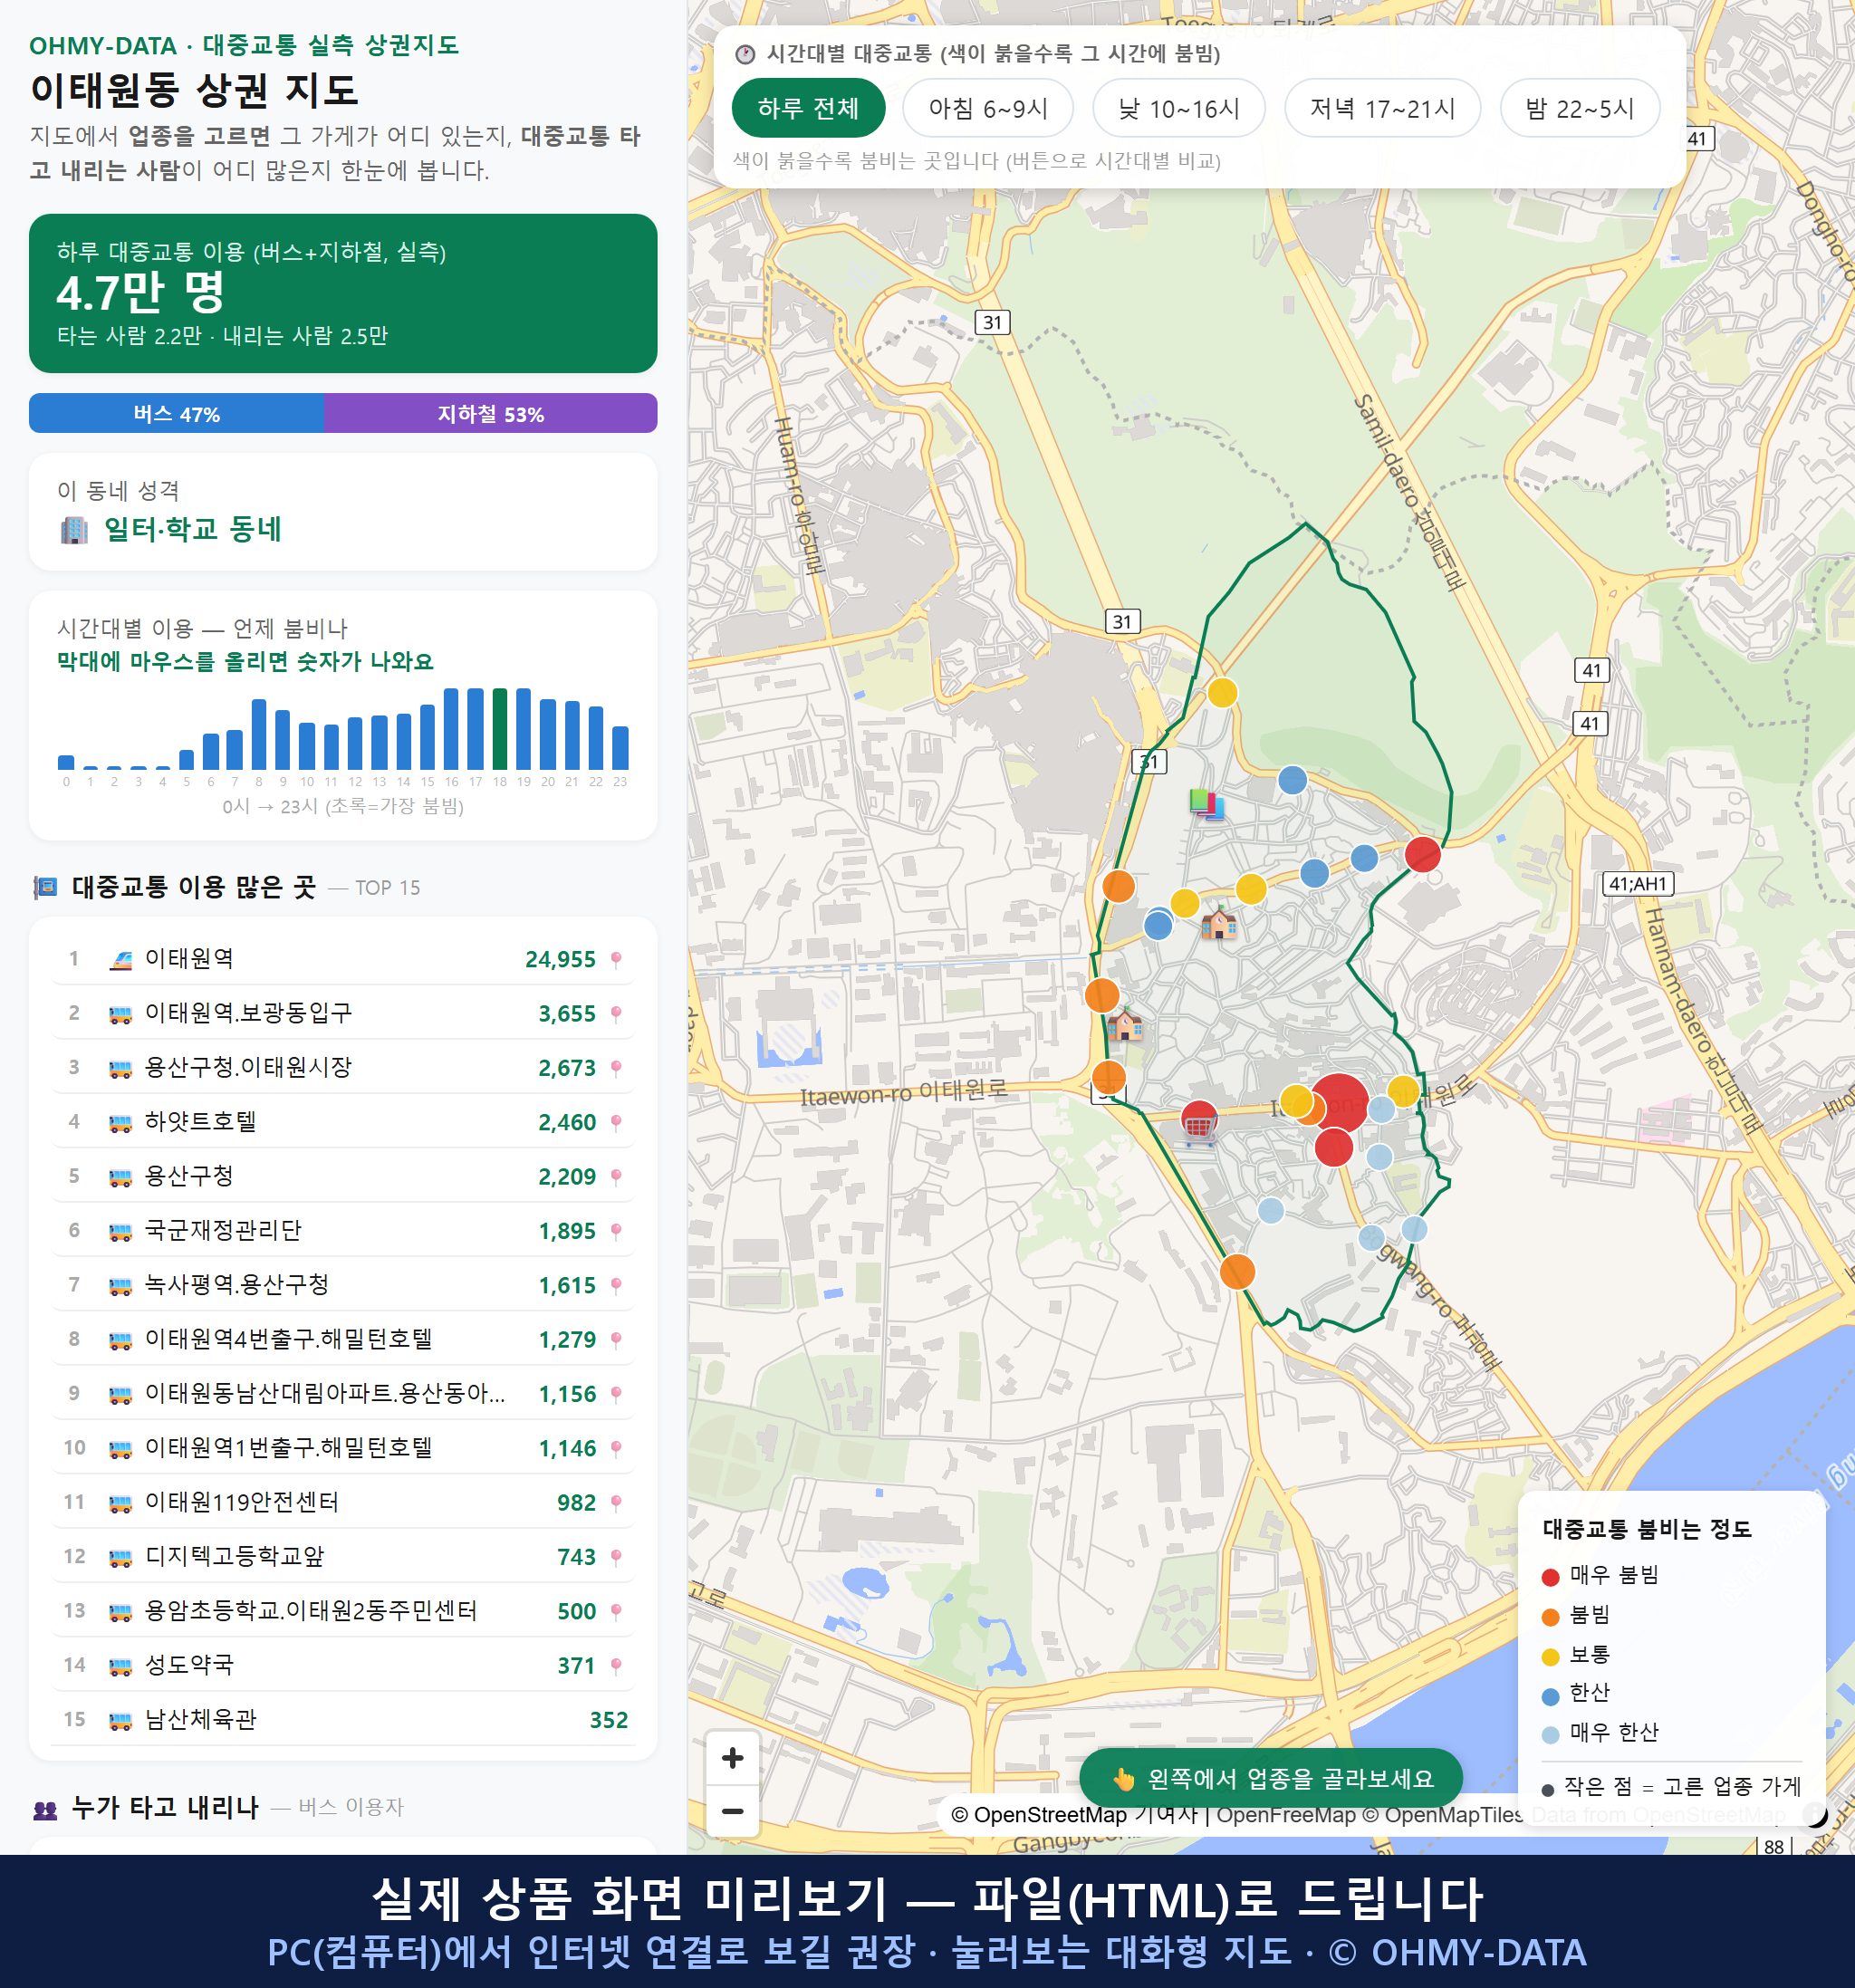Select the 이태원역.보광동입구 list row
Screen dimensions: 1855x1988
343,1013
